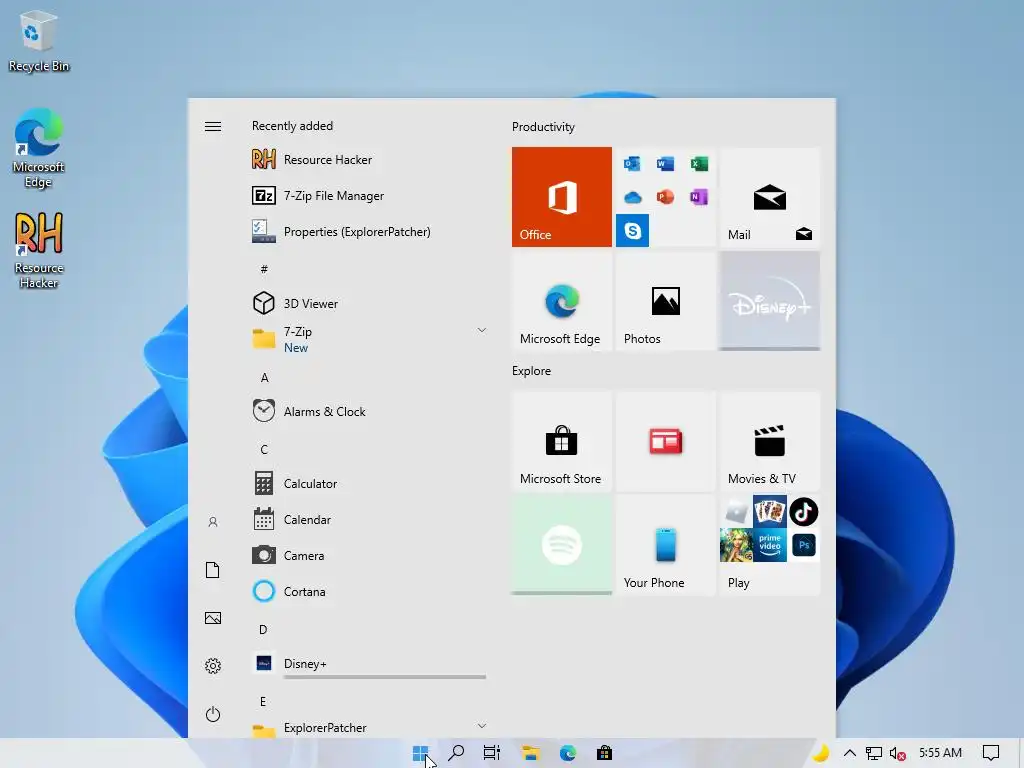Screen dimensions: 1024x768
Task: Open 3D Viewer app
Action: pyautogui.click(x=369, y=303)
